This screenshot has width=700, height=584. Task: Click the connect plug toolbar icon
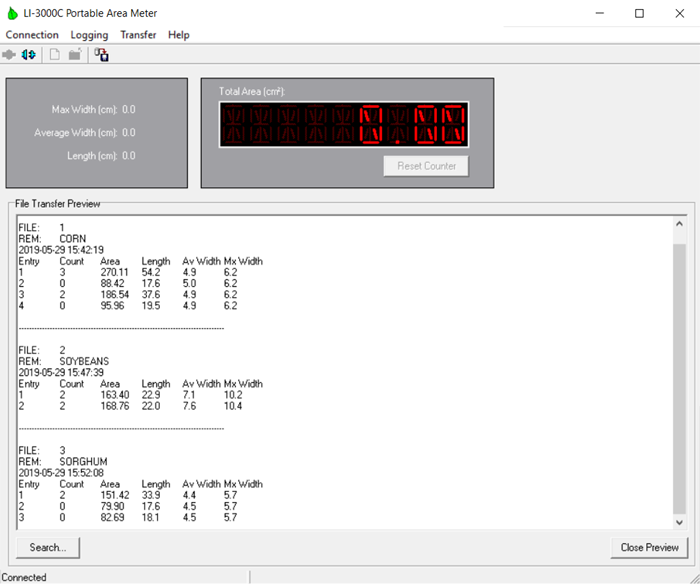(9, 55)
